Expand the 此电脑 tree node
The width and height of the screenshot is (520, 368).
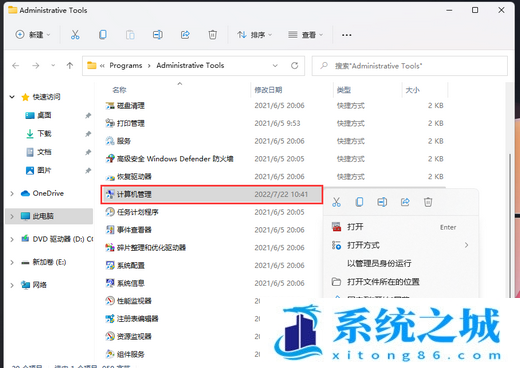pyautogui.click(x=12, y=216)
